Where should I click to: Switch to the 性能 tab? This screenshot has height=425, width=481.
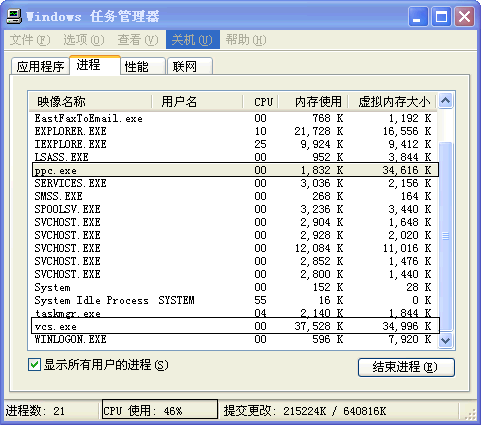coord(143,66)
